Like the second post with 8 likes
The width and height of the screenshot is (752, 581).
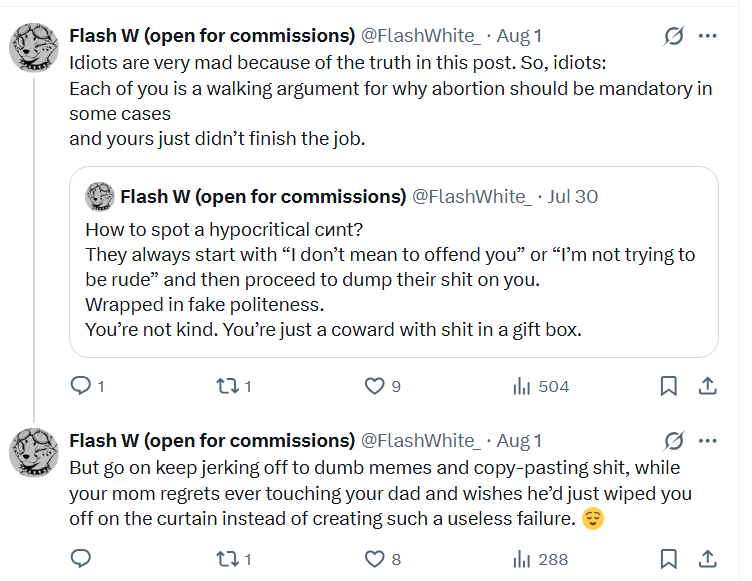pos(375,559)
